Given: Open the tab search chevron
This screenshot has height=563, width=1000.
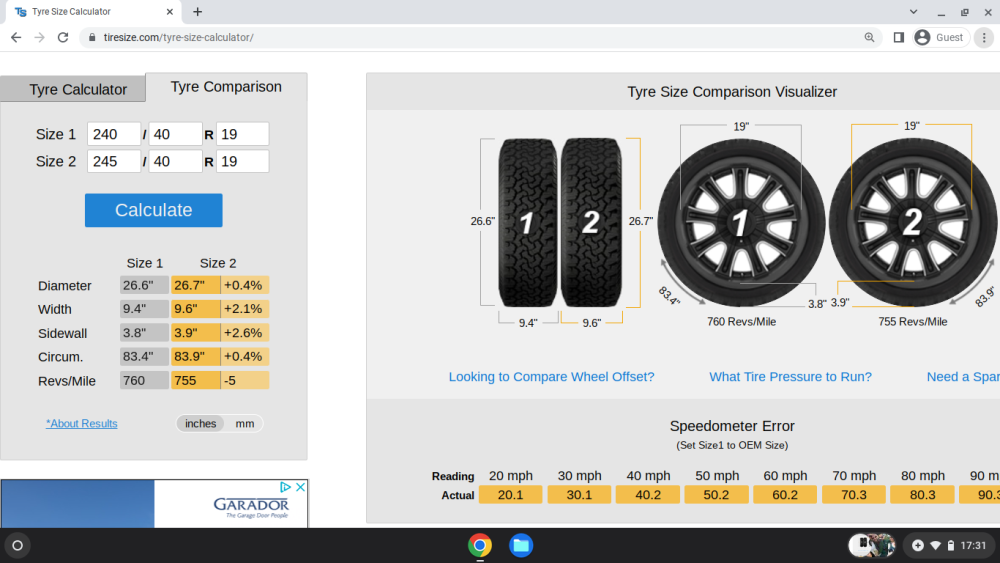Looking at the screenshot, I should coord(913,11).
